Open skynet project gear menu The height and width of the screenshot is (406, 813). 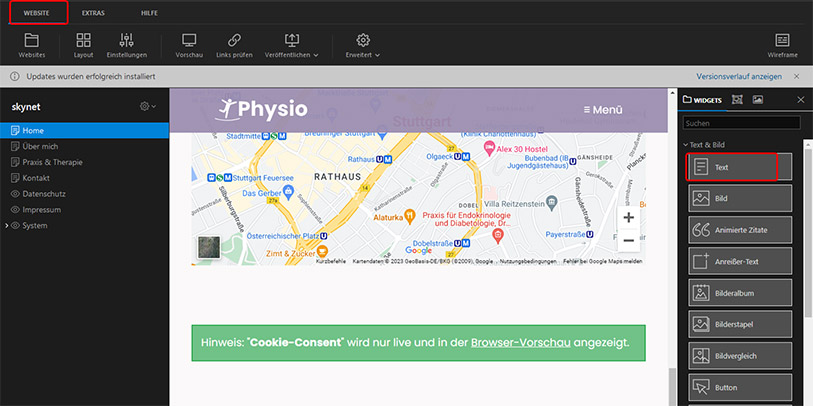tap(147, 106)
